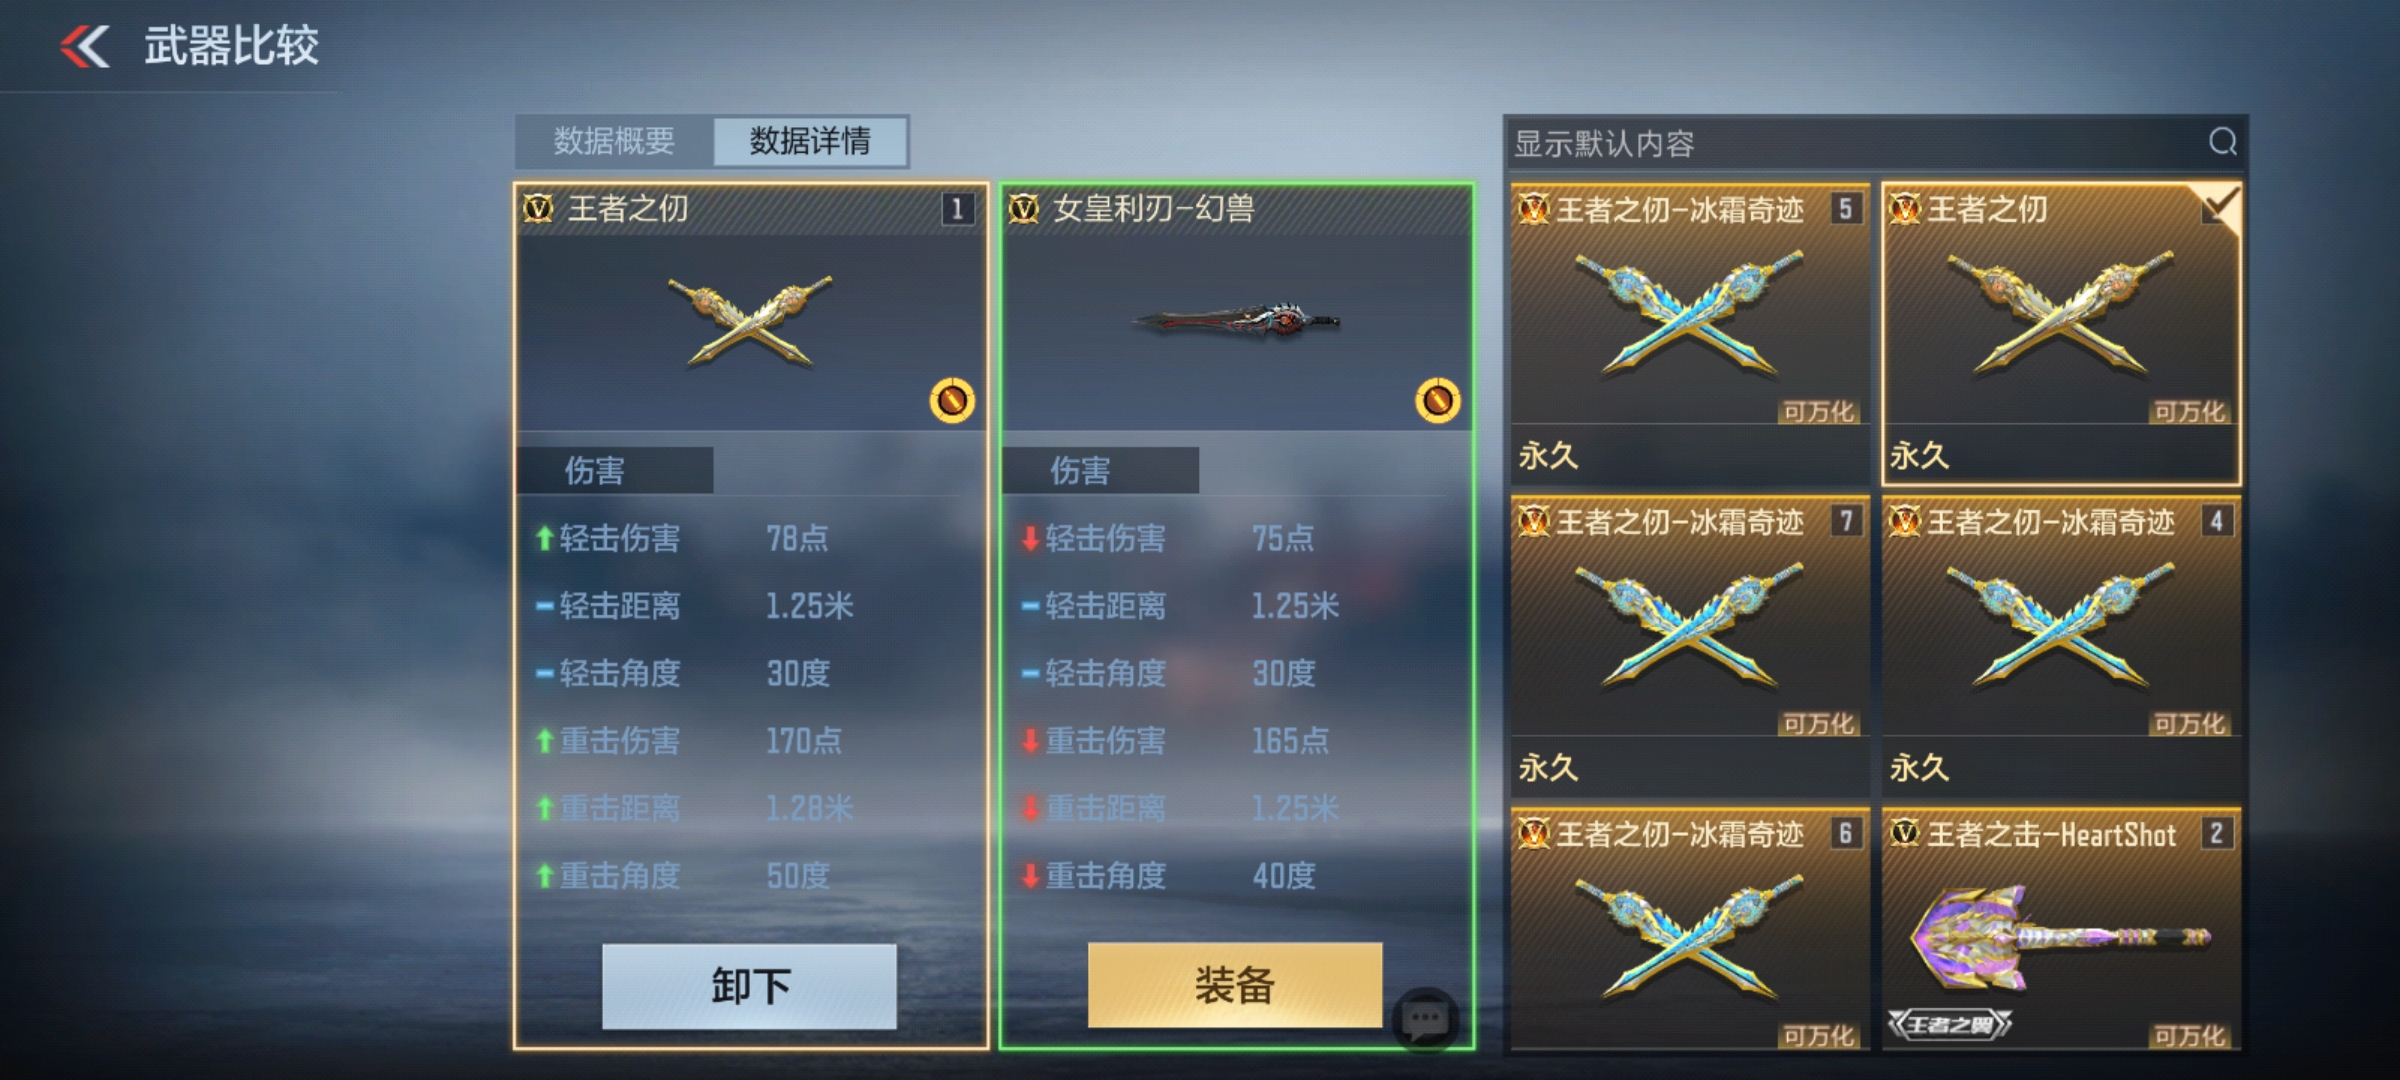Click the 装备 button
The image size is (2400, 1080).
(1235, 985)
